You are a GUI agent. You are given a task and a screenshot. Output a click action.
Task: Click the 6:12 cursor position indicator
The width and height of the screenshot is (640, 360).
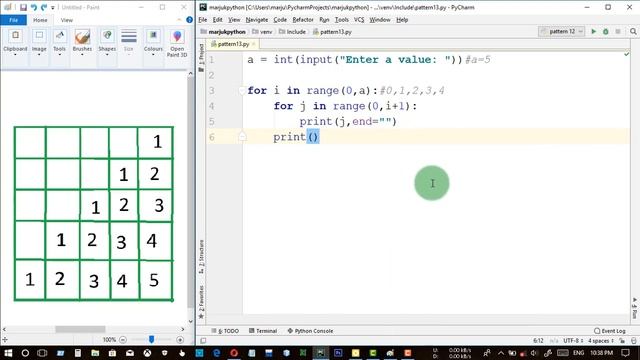click(x=538, y=340)
